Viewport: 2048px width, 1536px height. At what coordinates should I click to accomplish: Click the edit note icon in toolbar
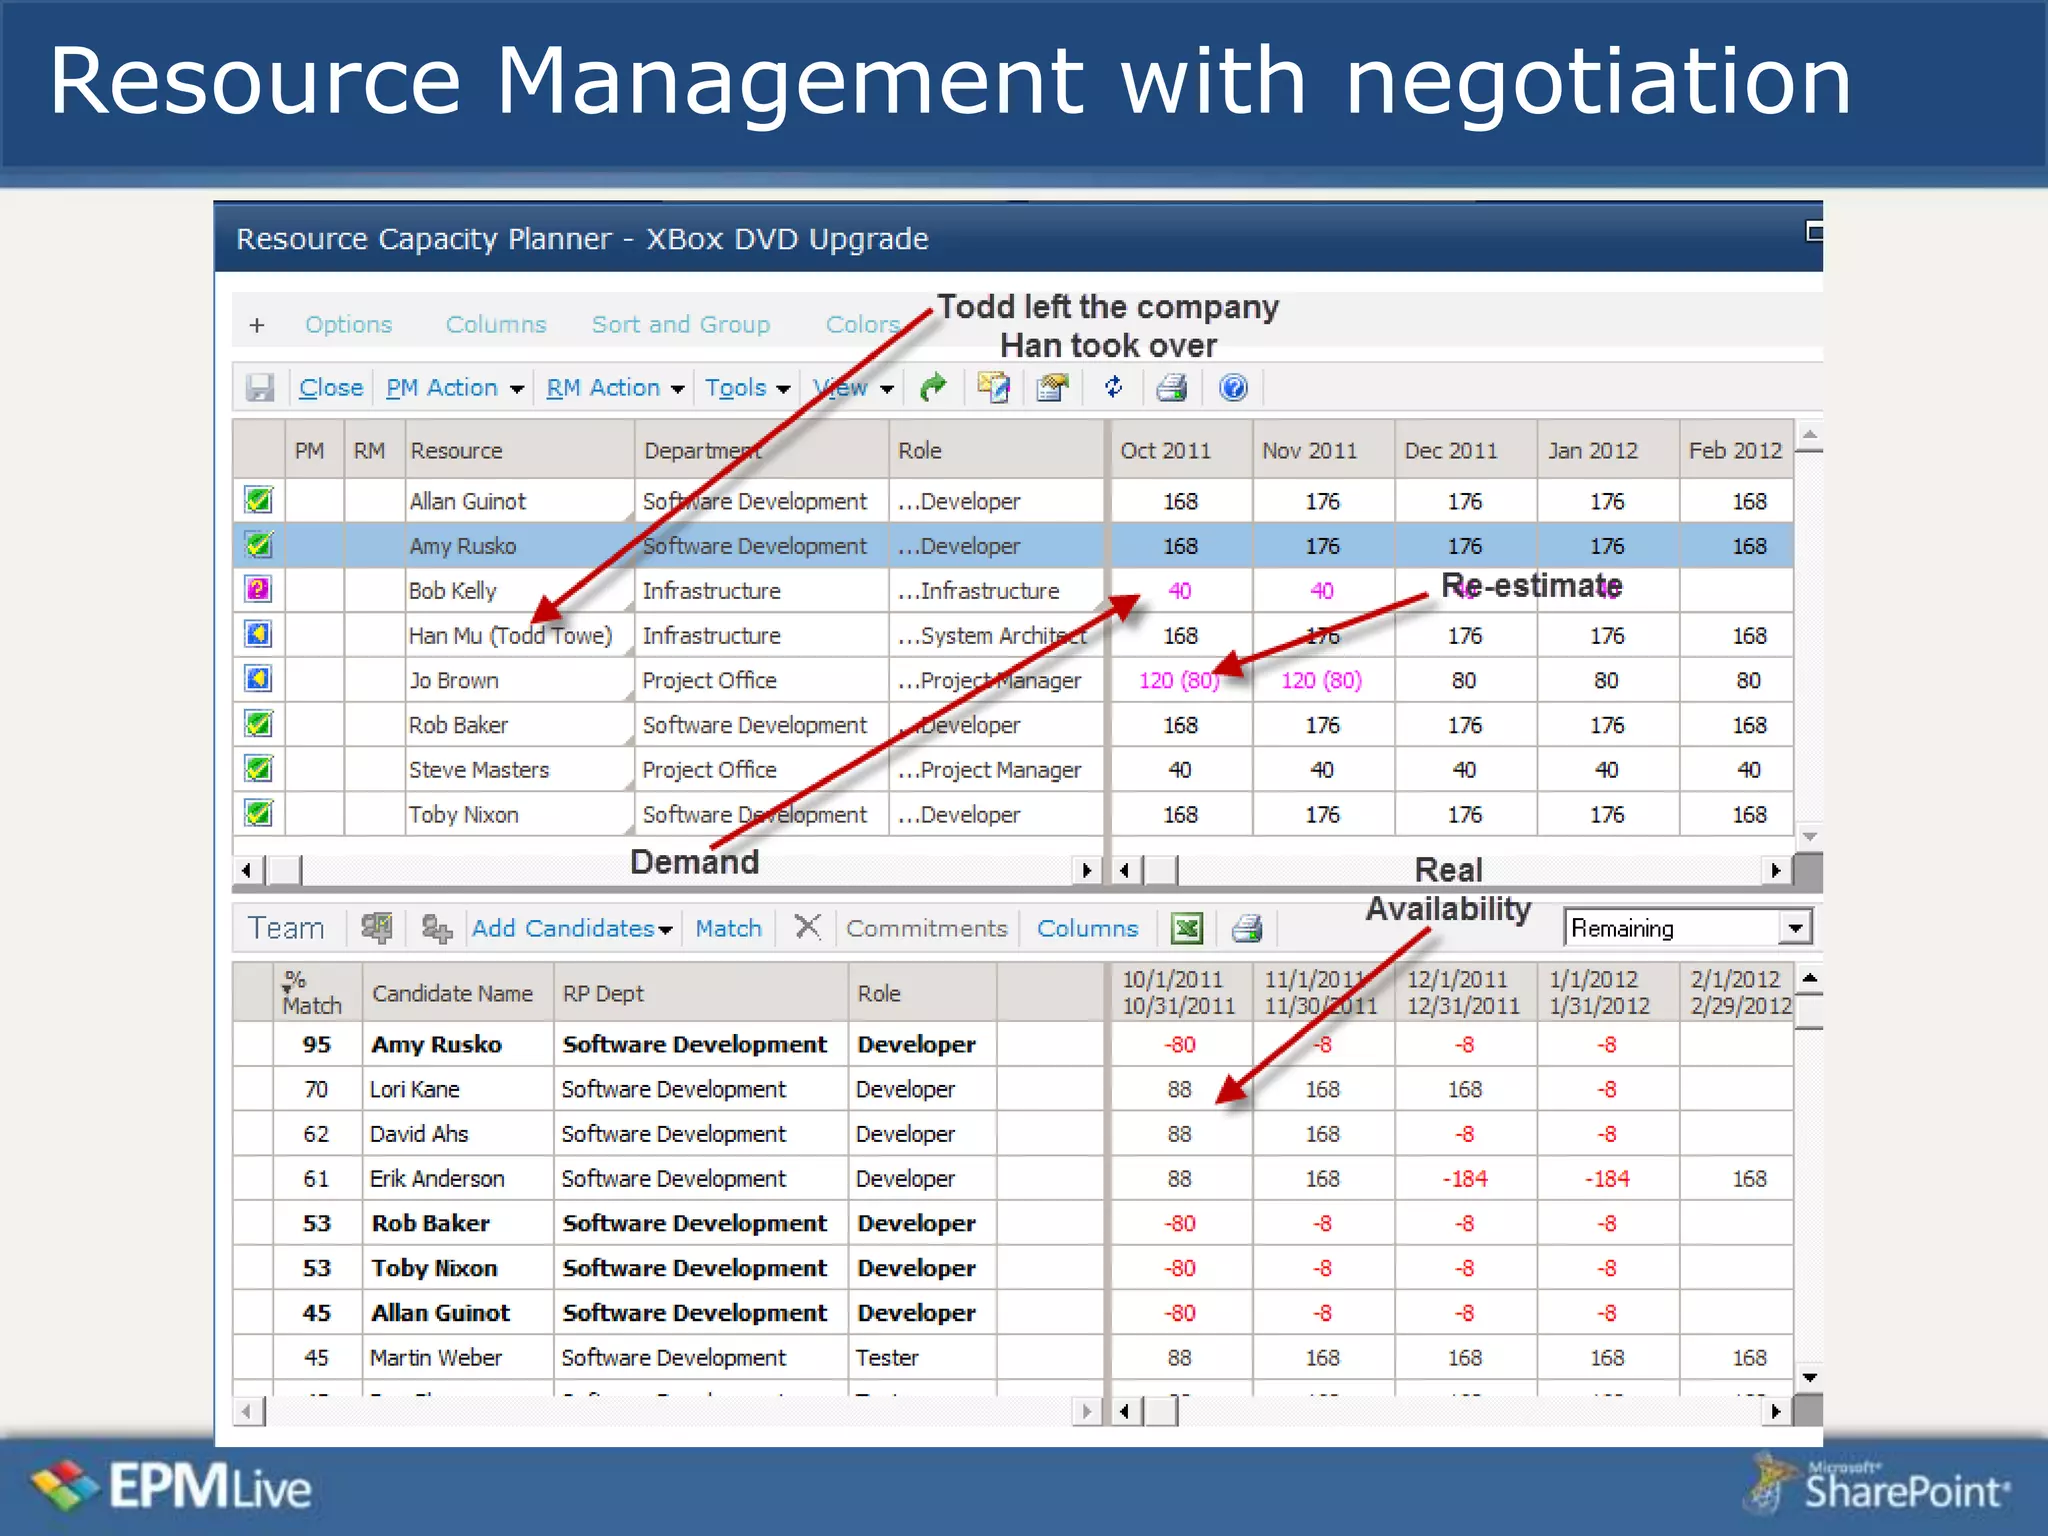click(993, 387)
